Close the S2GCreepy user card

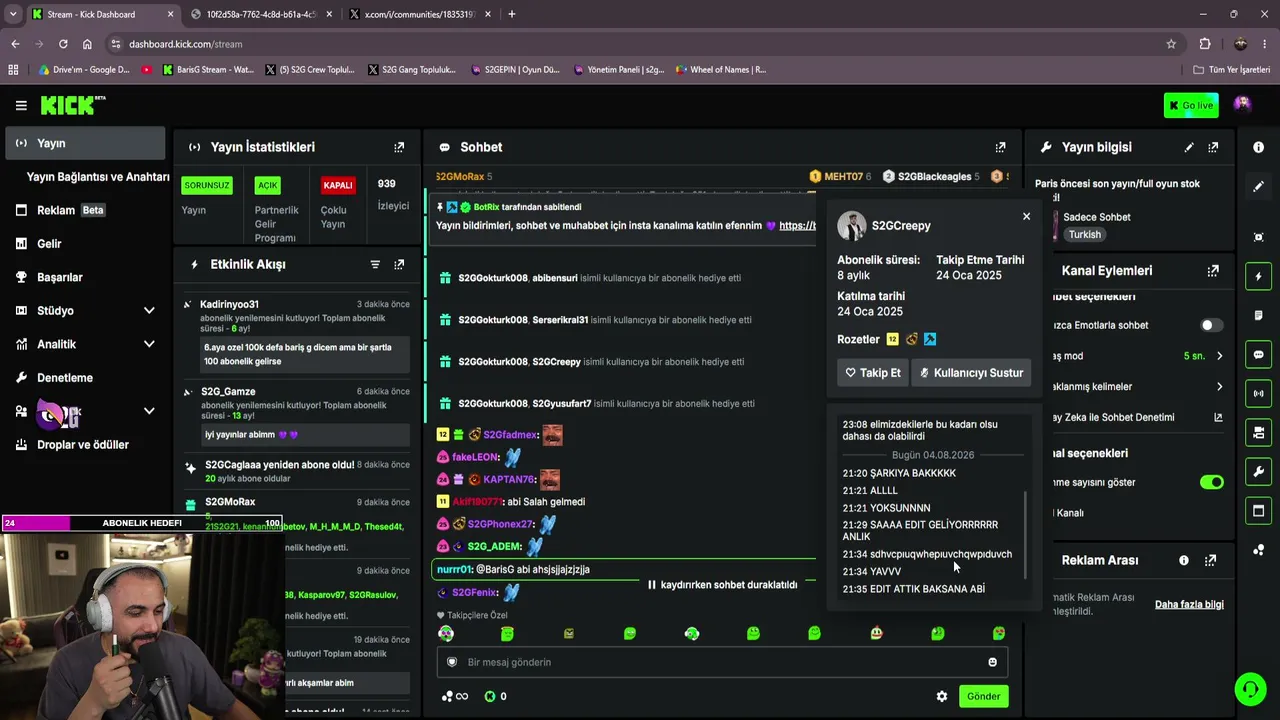1026,216
